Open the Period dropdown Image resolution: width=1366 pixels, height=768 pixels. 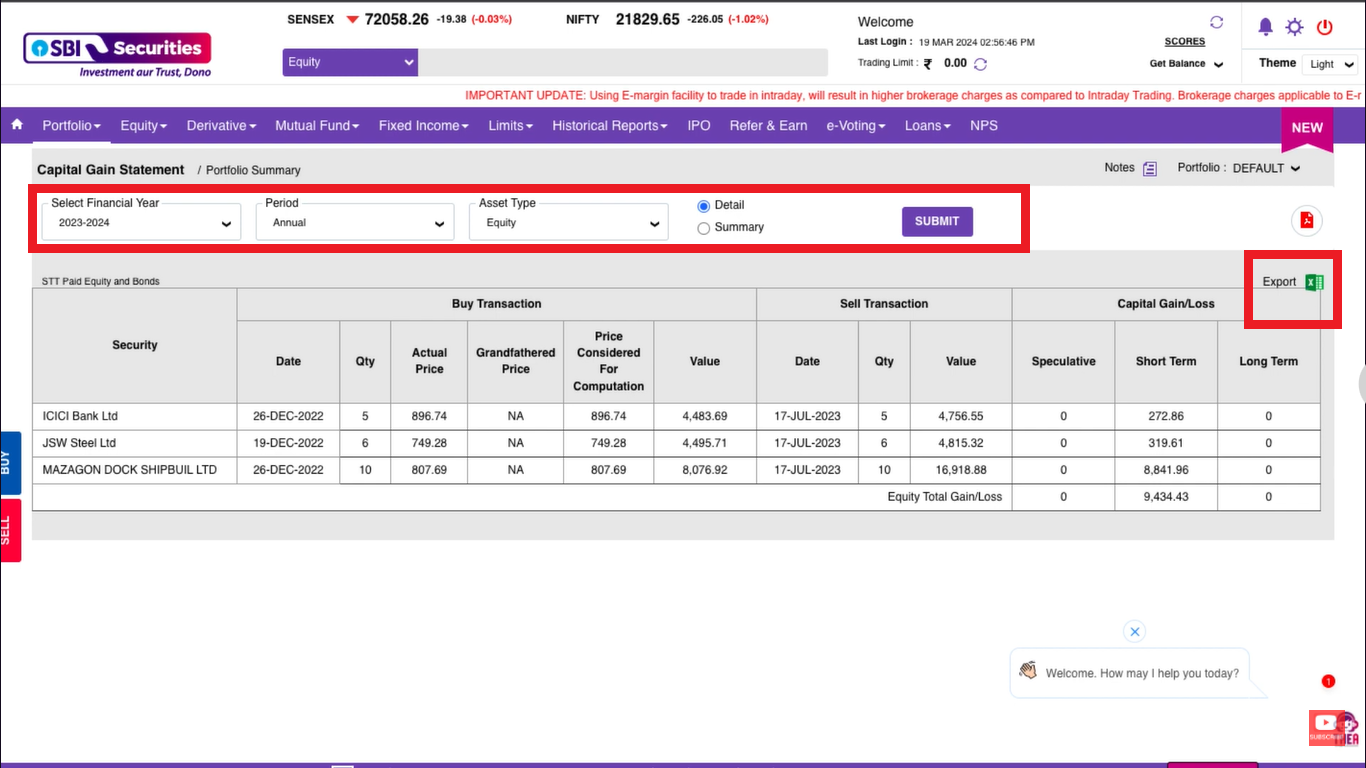(355, 222)
